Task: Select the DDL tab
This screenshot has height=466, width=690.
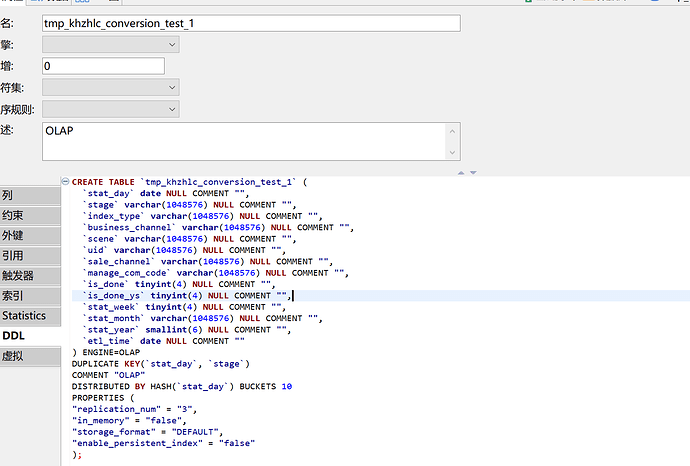Action: pyautogui.click(x=30, y=336)
